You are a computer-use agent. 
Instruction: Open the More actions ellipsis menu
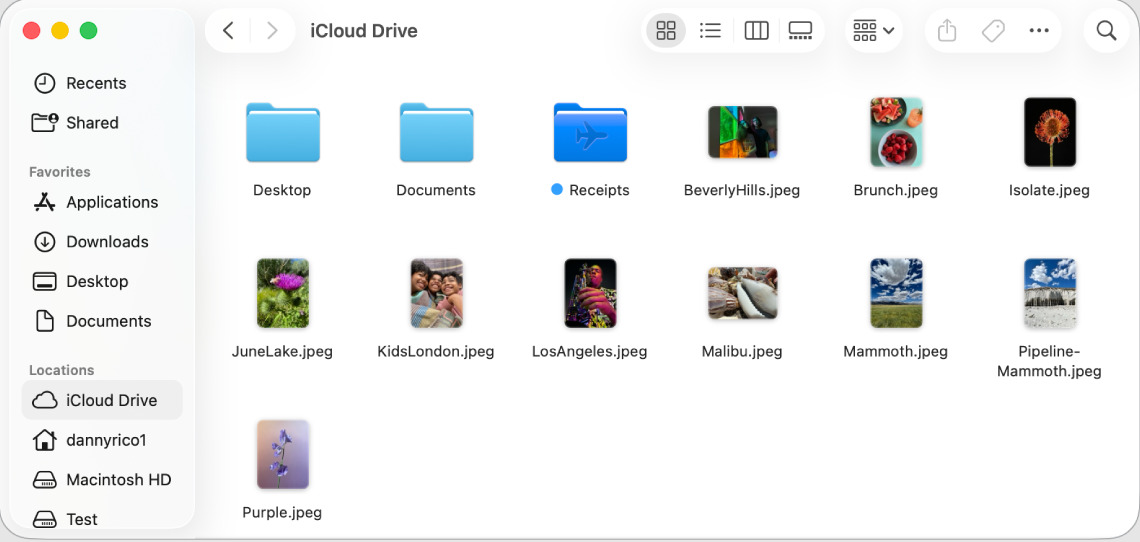point(1038,31)
